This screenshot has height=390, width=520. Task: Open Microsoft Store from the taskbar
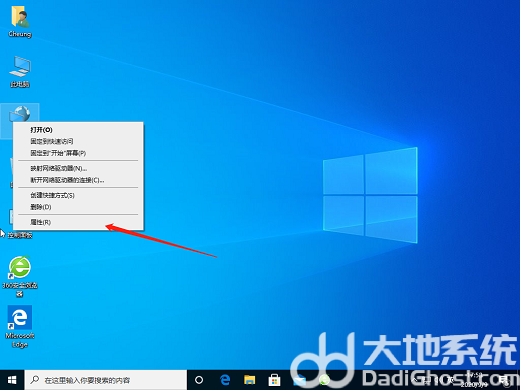[x=274, y=380]
